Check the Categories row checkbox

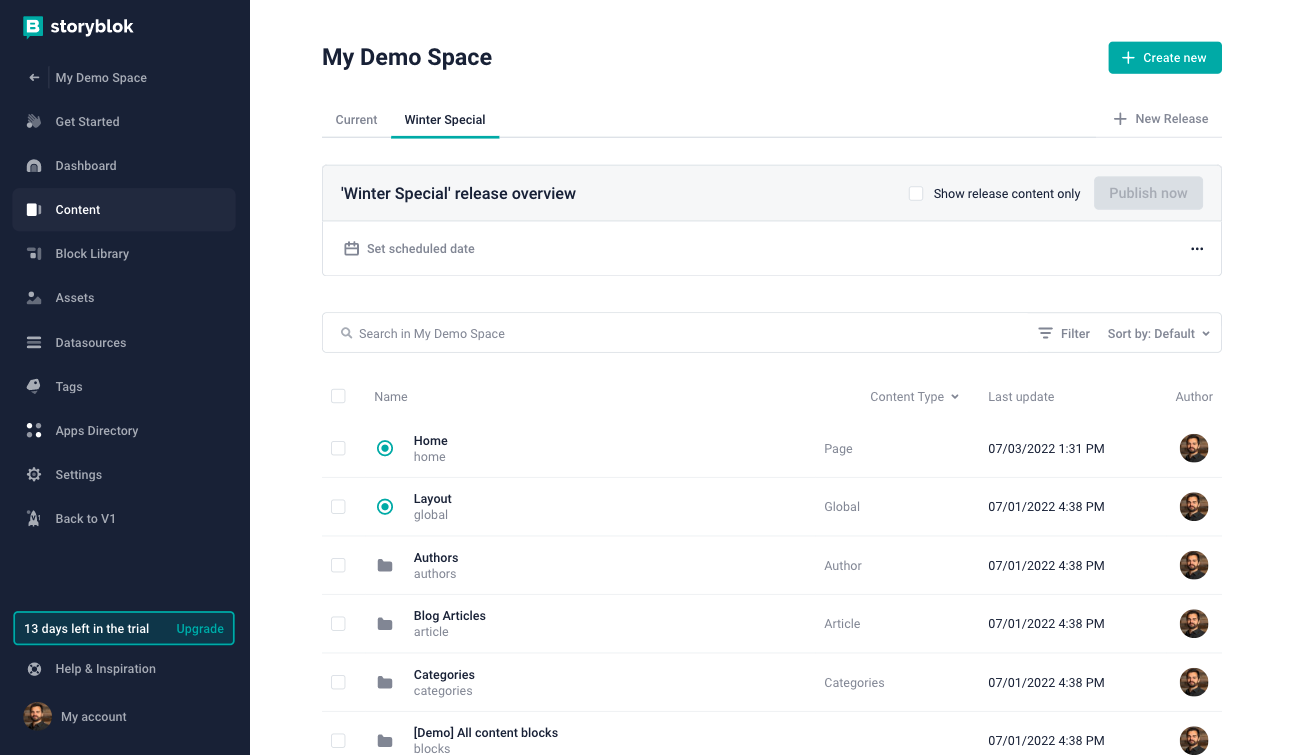click(x=338, y=682)
